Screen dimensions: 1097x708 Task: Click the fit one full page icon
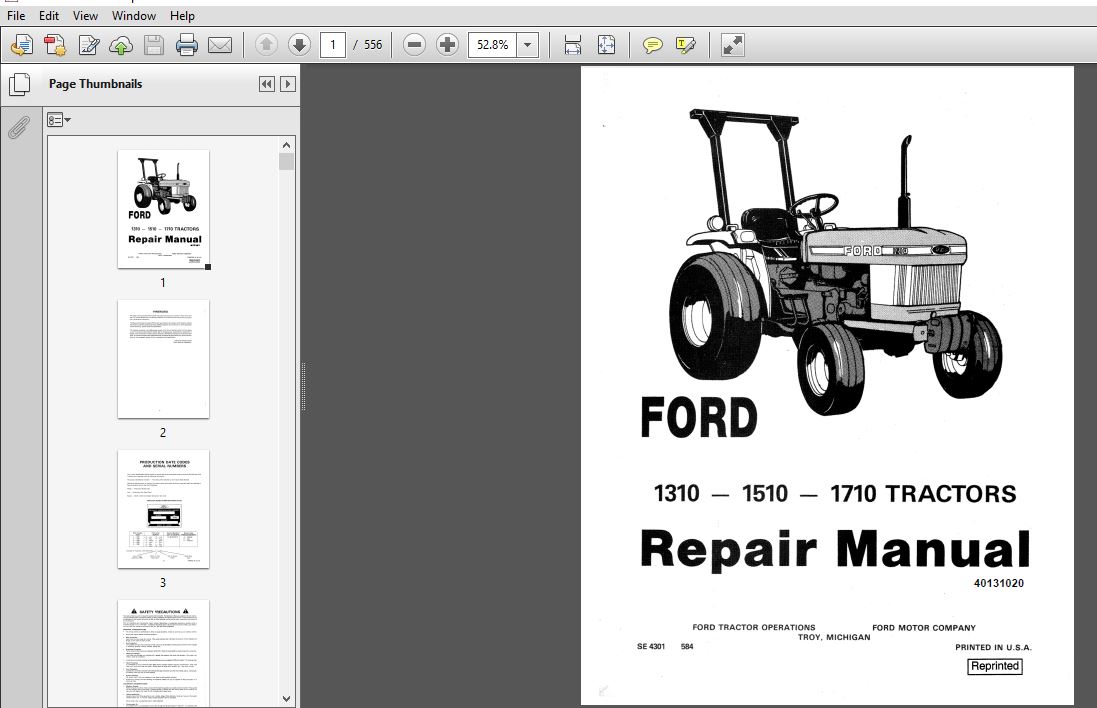(x=607, y=45)
